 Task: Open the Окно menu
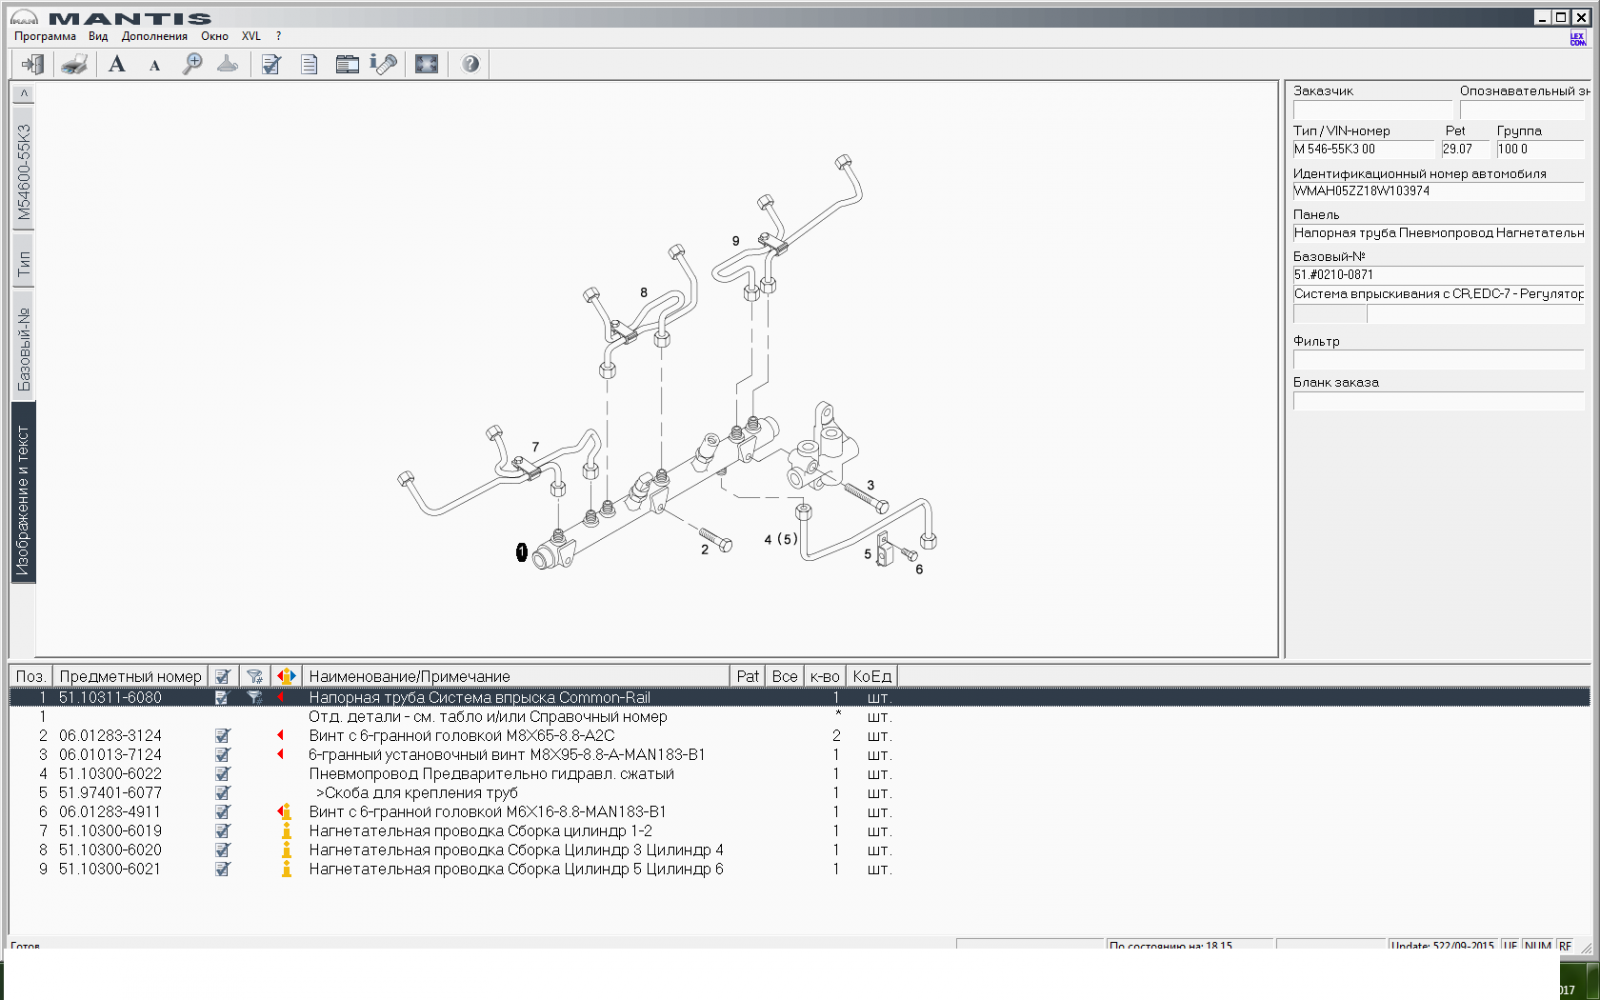(214, 36)
